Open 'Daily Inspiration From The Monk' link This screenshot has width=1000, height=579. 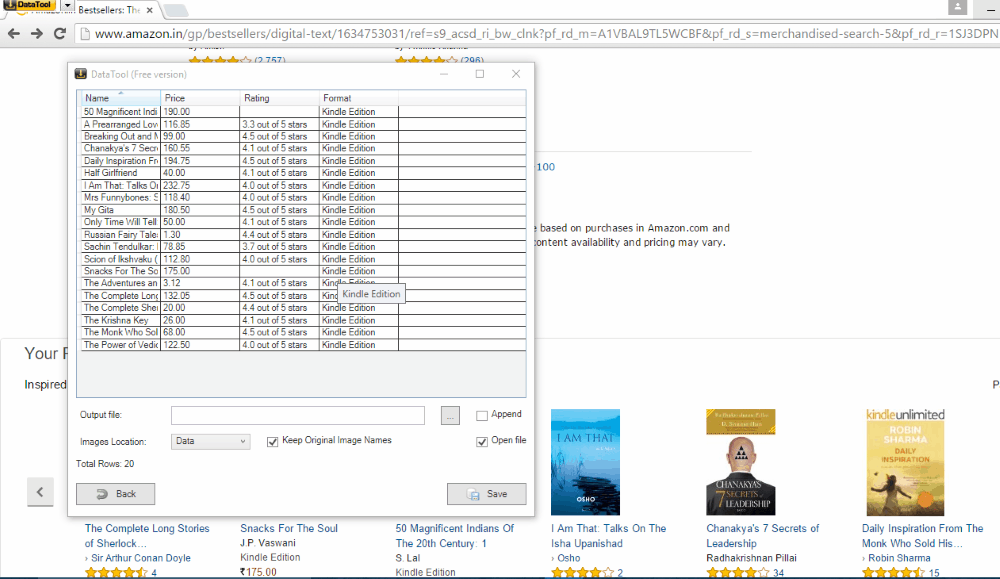(923, 536)
